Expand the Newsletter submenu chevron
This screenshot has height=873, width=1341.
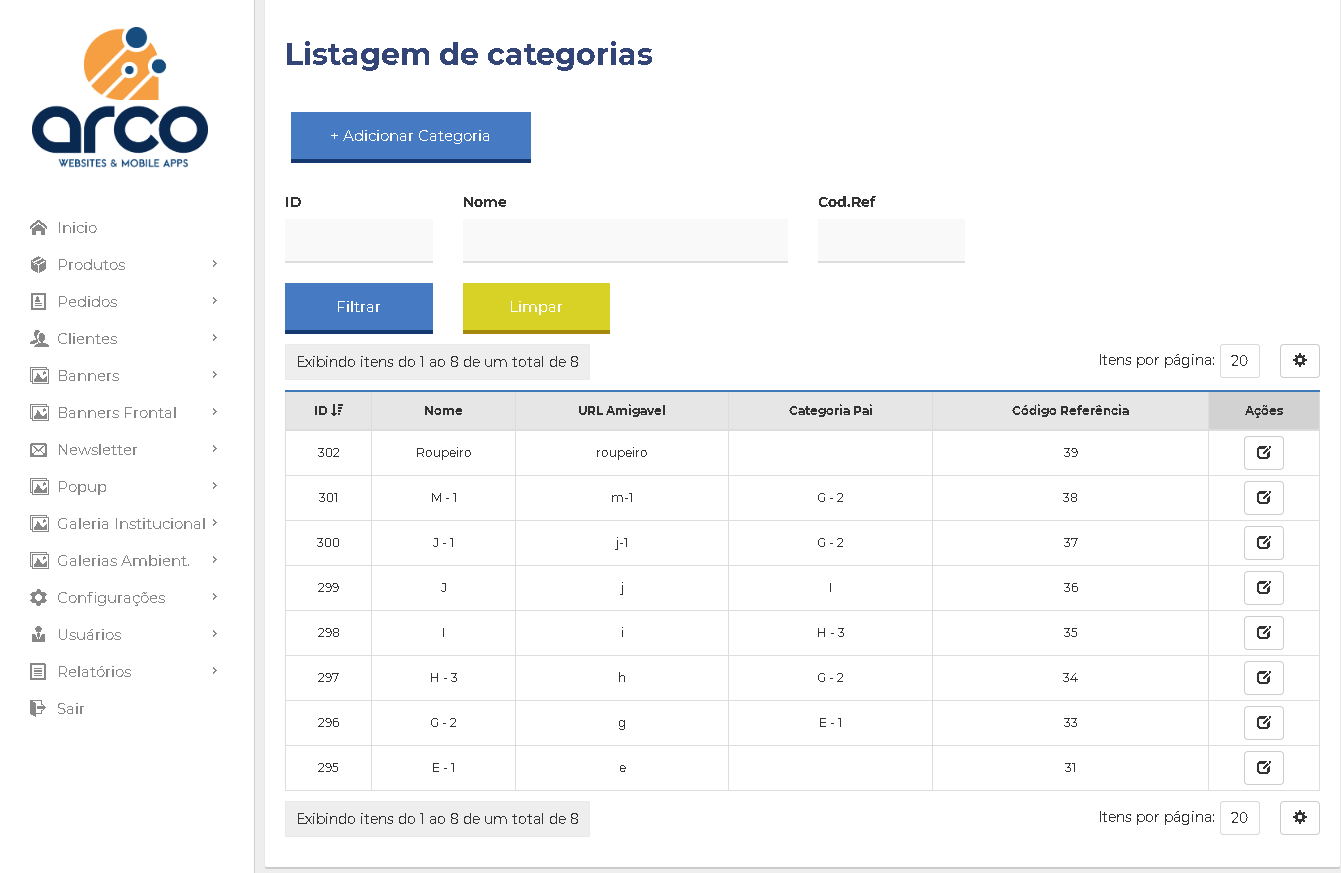click(x=215, y=449)
